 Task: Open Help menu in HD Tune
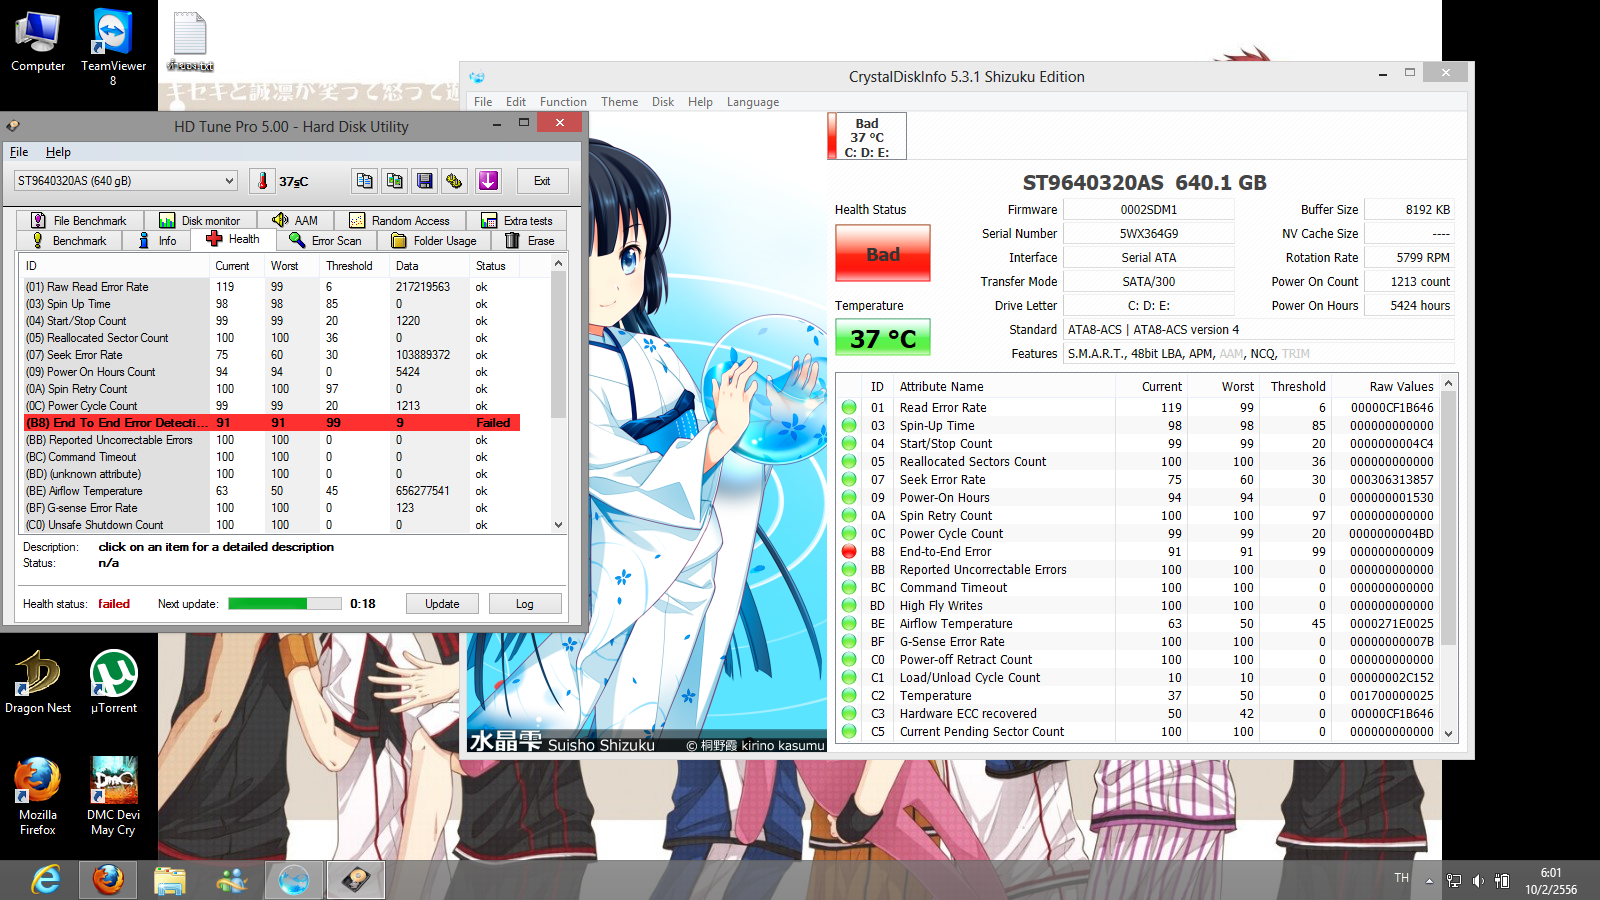pyautogui.click(x=58, y=152)
